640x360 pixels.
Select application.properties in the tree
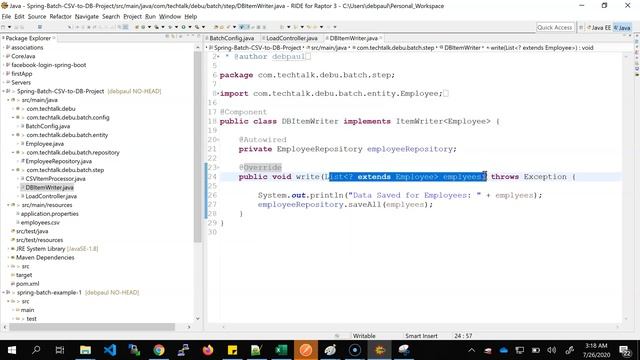point(49,214)
